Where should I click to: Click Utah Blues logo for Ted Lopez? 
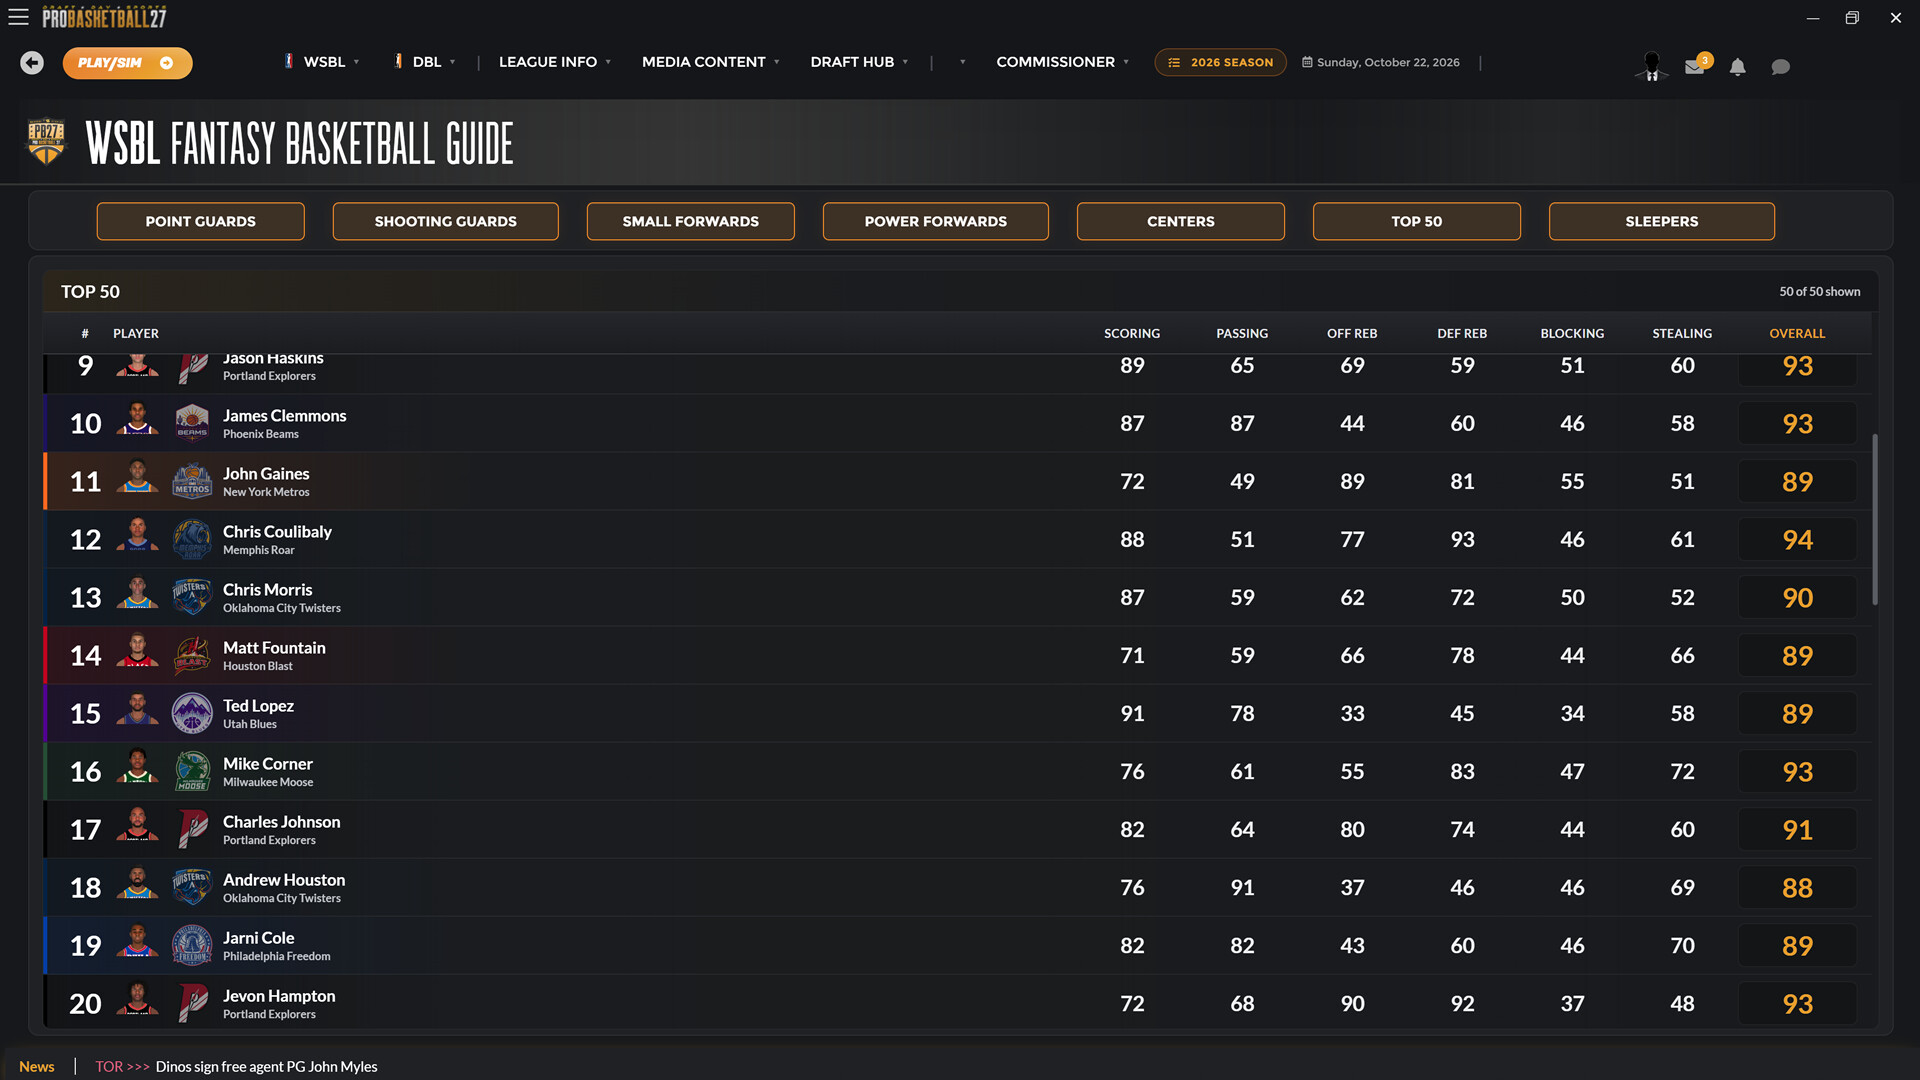192,713
